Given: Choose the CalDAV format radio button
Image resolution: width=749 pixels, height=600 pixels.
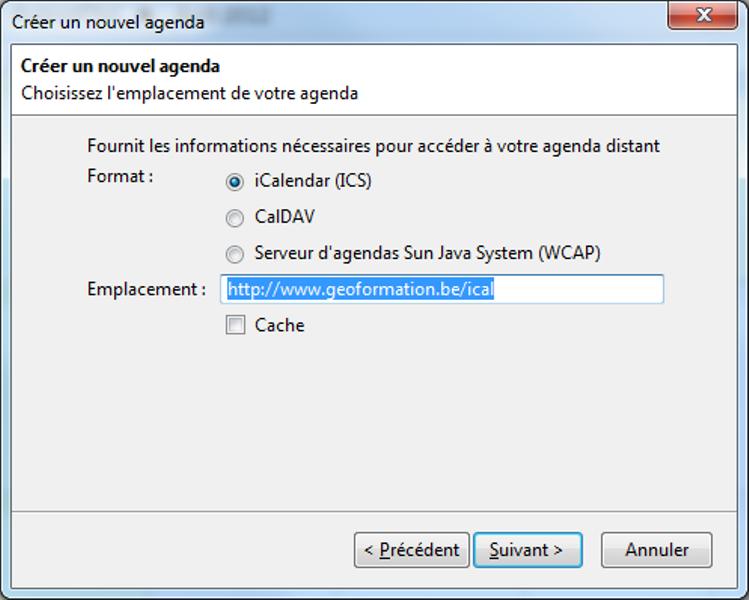Looking at the screenshot, I should [x=235, y=218].
